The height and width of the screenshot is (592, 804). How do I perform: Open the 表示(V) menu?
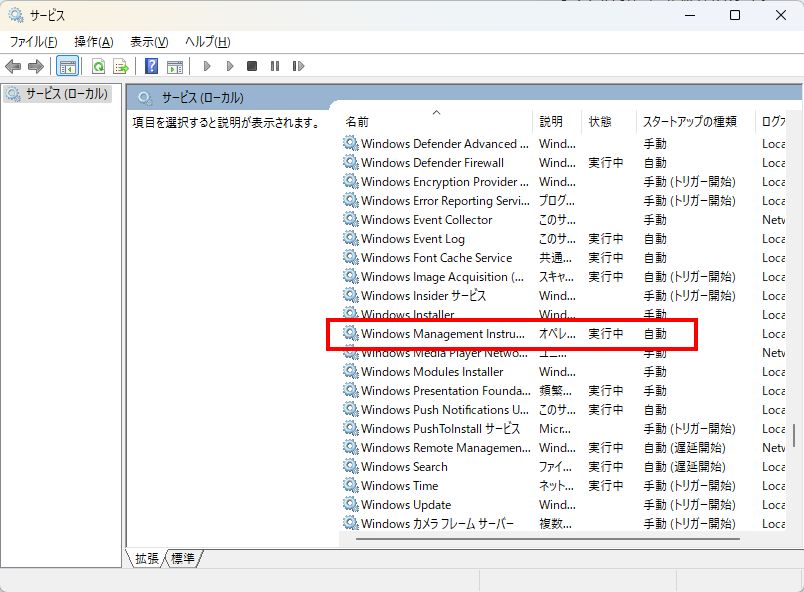(x=149, y=42)
